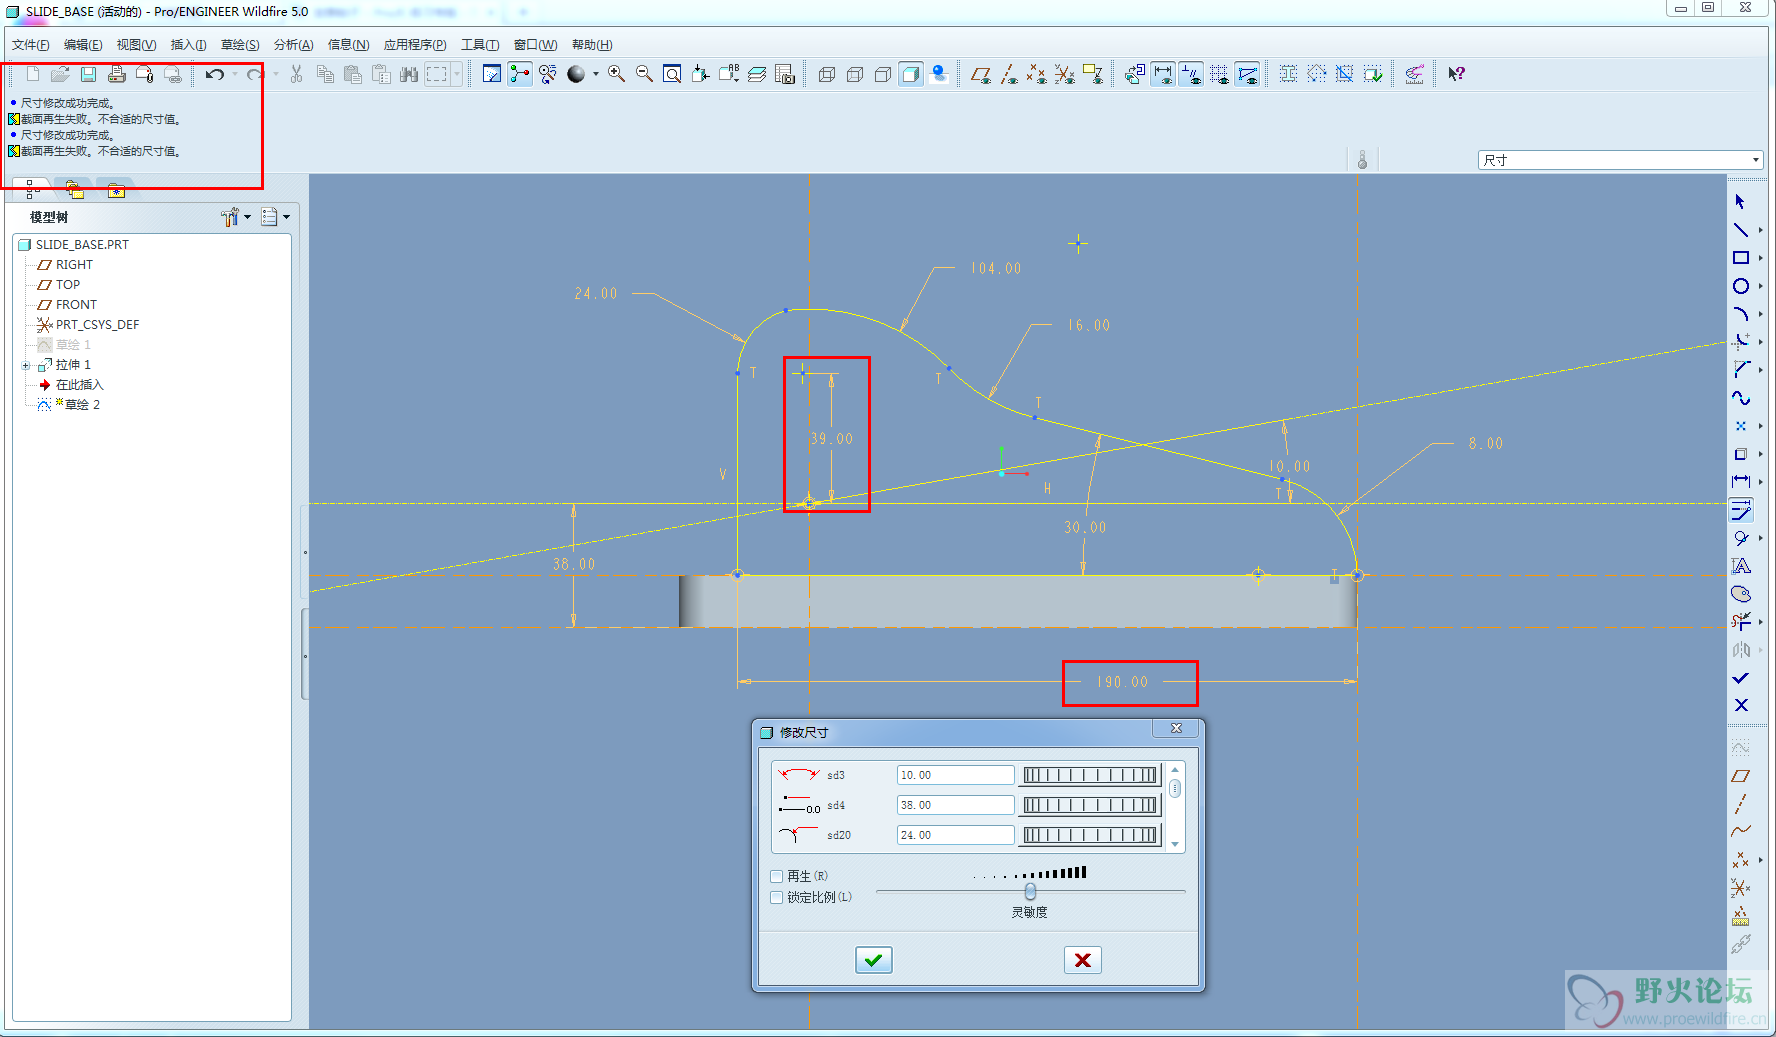
Task: Cancel with red X in 修改尺寸 dialog
Action: pyautogui.click(x=1082, y=960)
